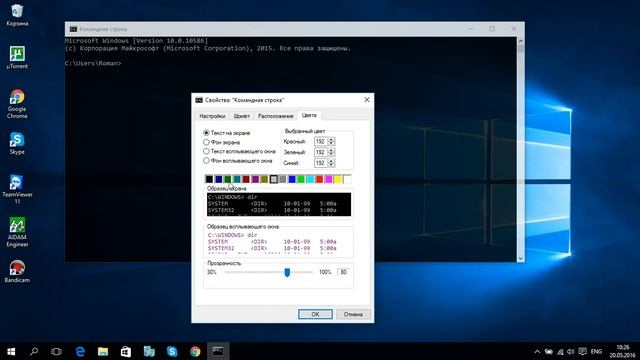640x360 pixels.
Task: Switch to the Шрифт tab
Action: (242, 116)
